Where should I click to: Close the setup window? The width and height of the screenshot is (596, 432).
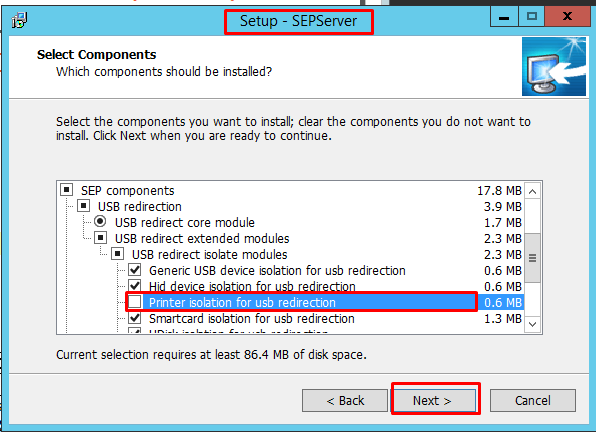pos(567,17)
